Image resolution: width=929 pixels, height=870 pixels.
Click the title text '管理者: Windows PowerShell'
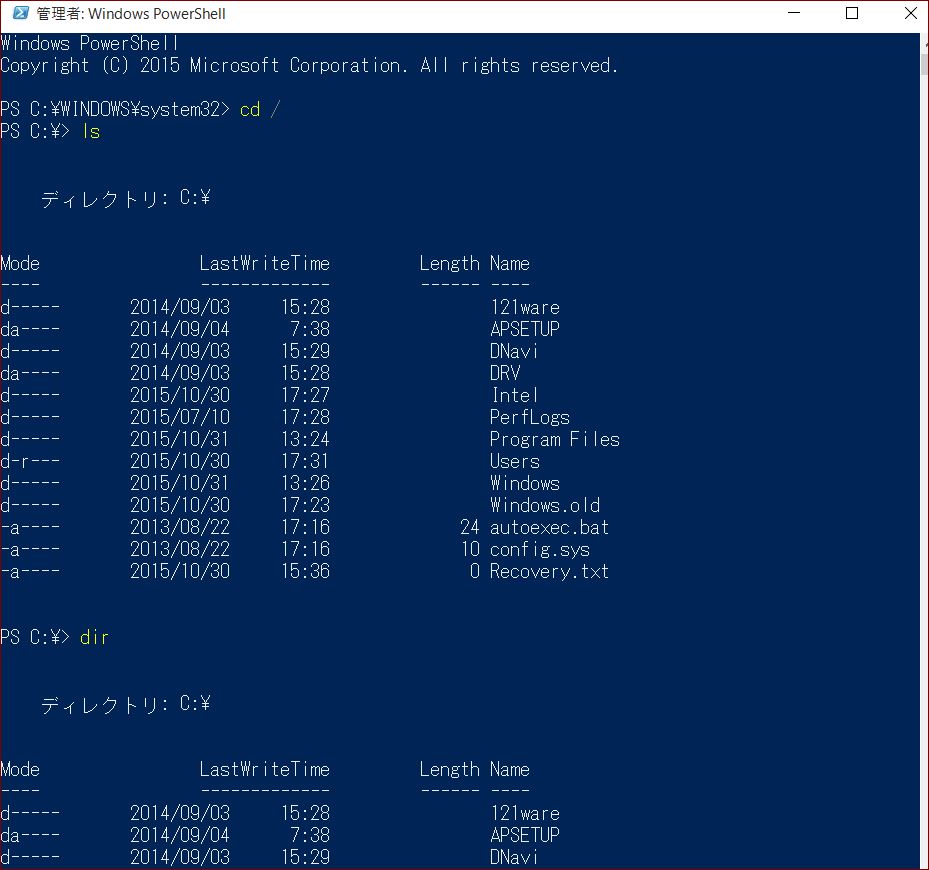pos(131,14)
